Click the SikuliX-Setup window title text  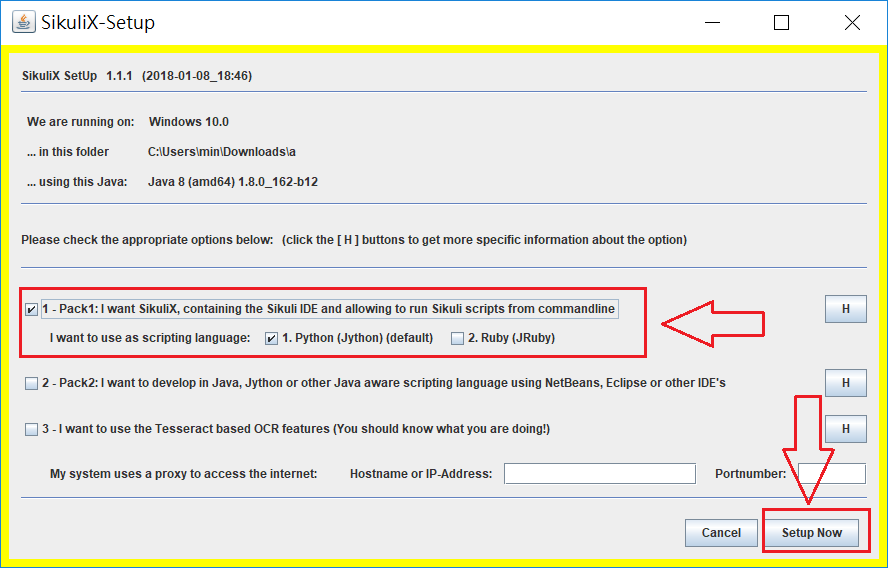98,23
